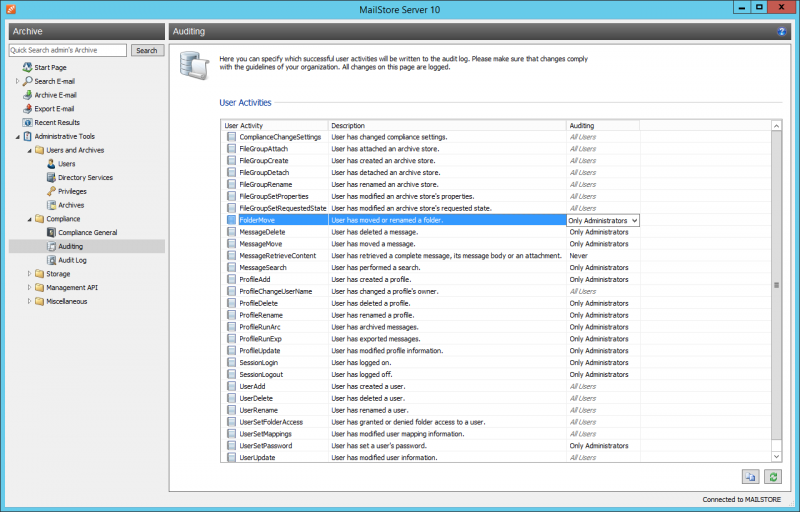
Task: Click the Connected to MAILSTORE status text
Action: [741, 500]
